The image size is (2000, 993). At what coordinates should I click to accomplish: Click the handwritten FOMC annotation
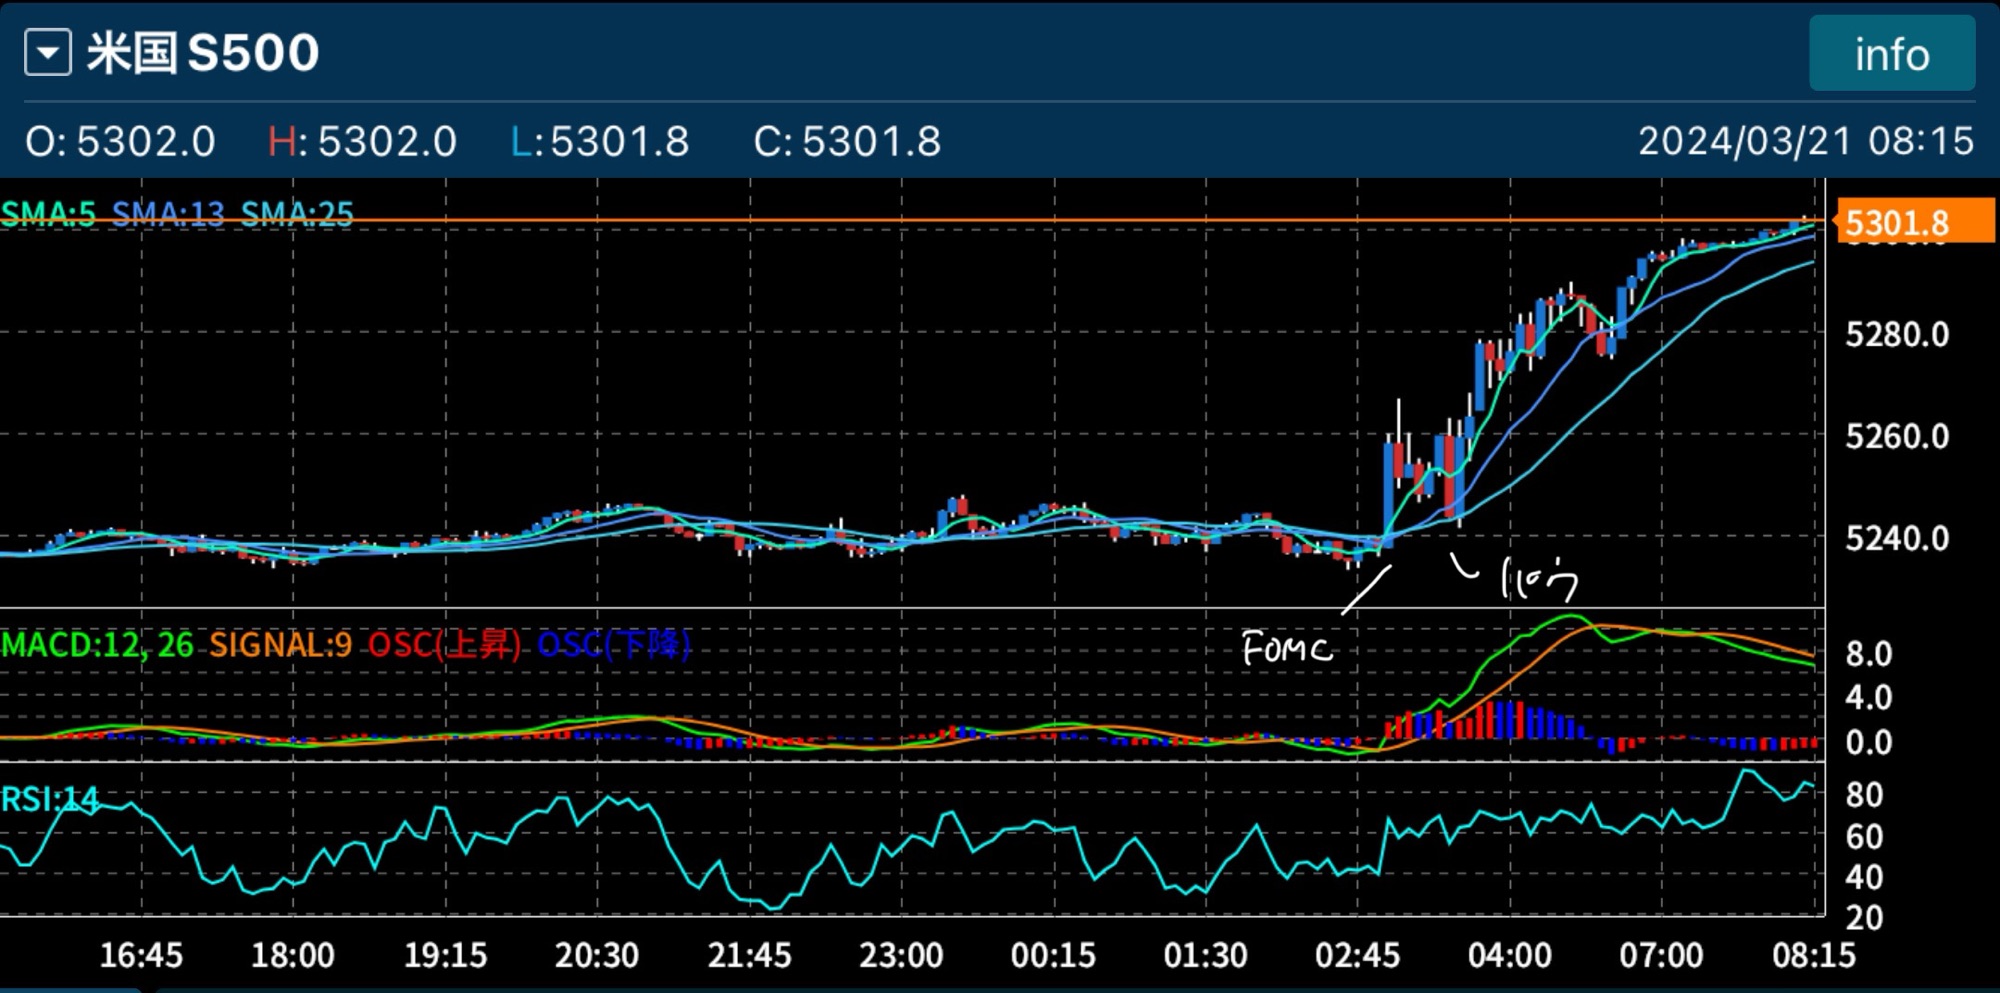(x=1286, y=650)
